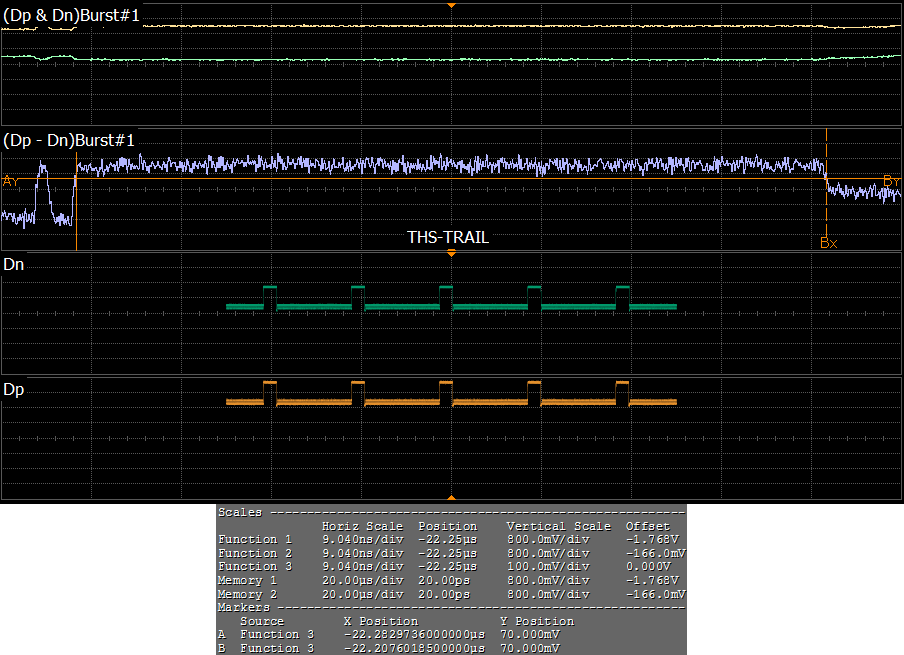Click the Memory 2 scale entry
This screenshot has height=655, width=904.
[x=247, y=594]
